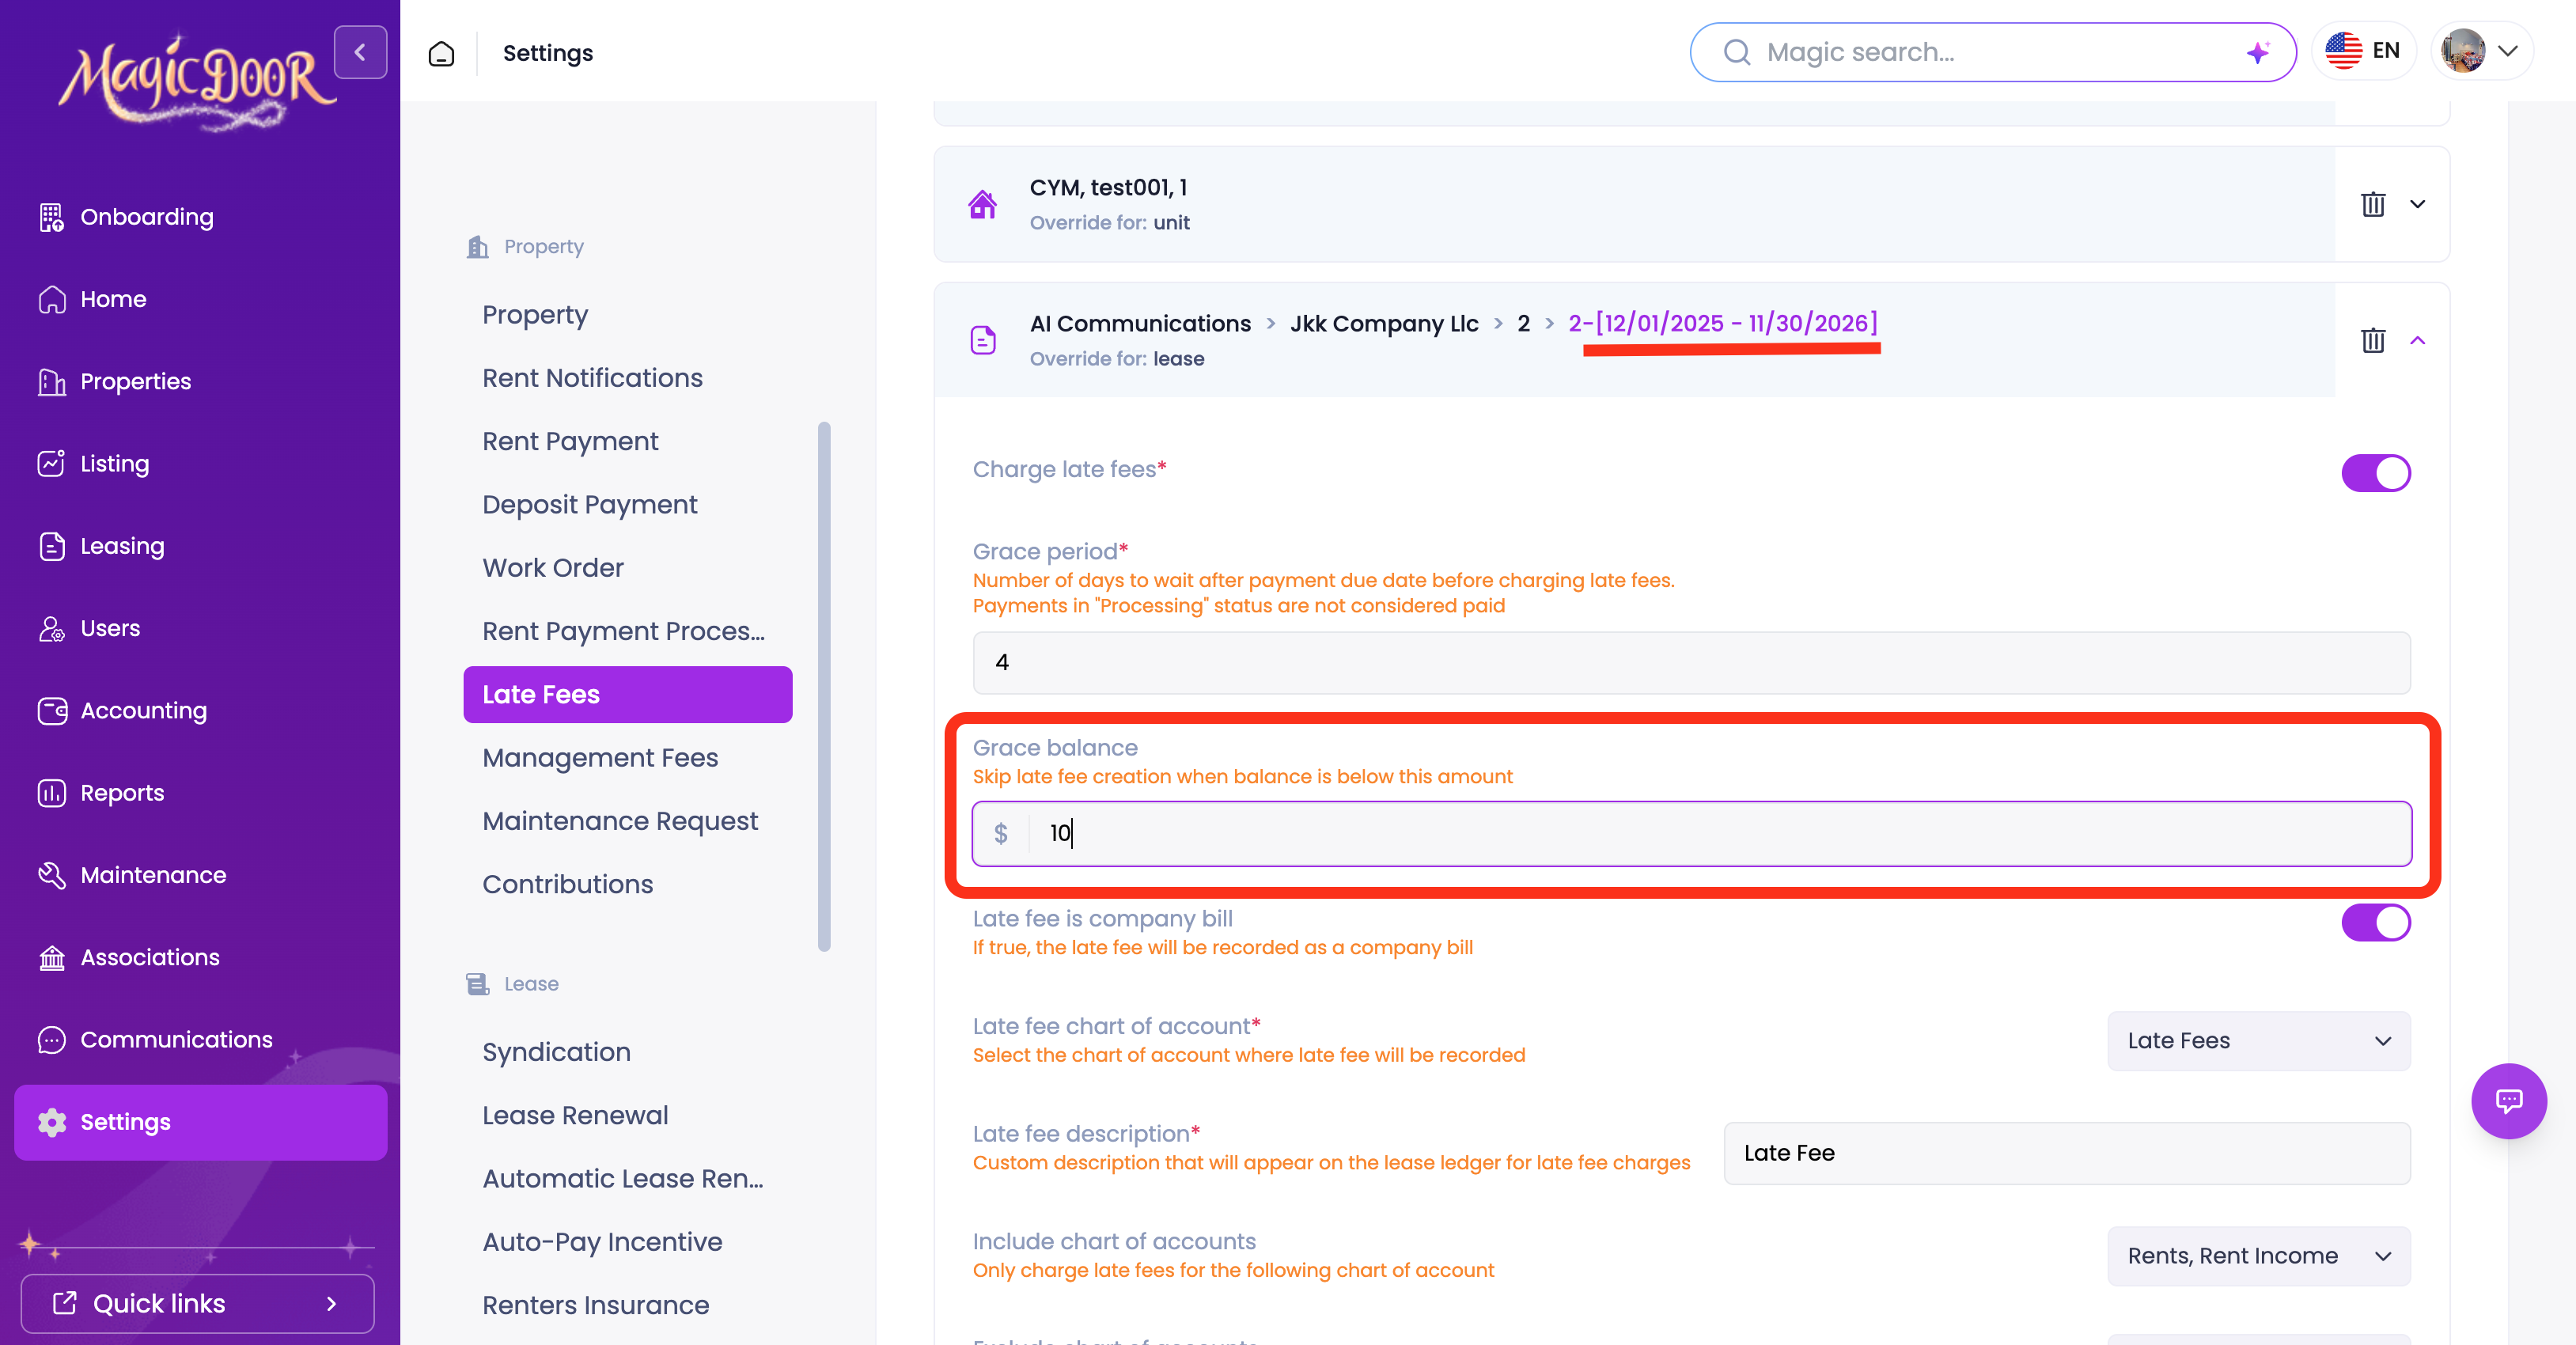This screenshot has height=1345, width=2576.
Task: Collapse the sidebar with arrow button
Action: [x=360, y=52]
